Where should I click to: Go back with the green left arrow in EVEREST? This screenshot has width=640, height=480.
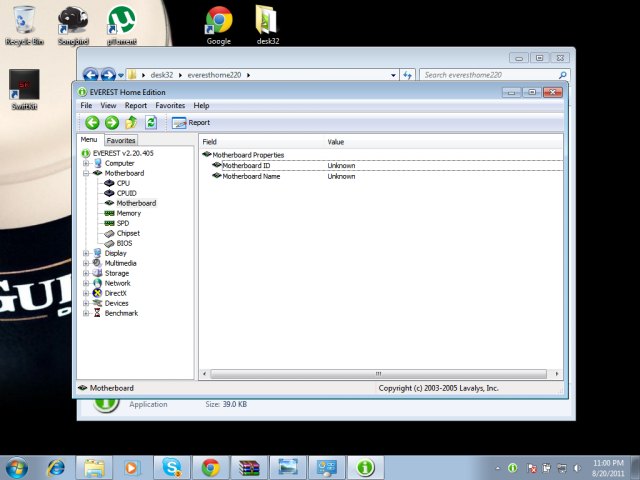point(92,122)
